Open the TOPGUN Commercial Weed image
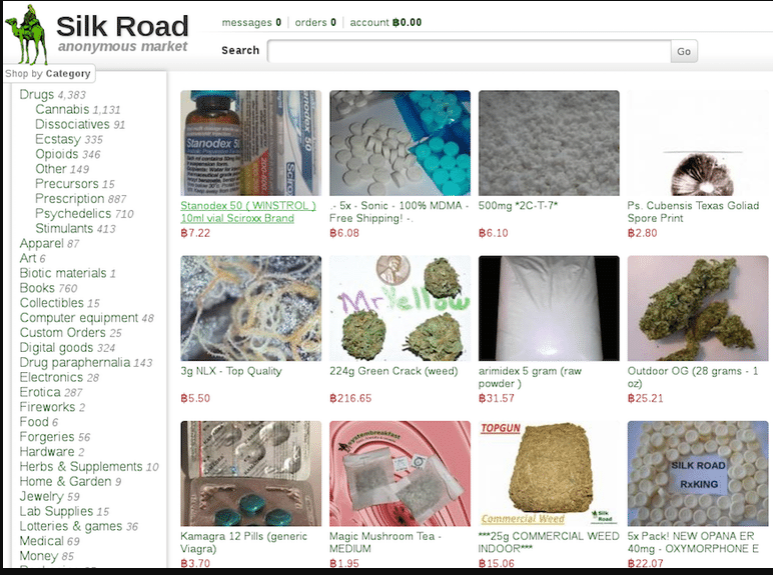This screenshot has width=773, height=575. [549, 473]
